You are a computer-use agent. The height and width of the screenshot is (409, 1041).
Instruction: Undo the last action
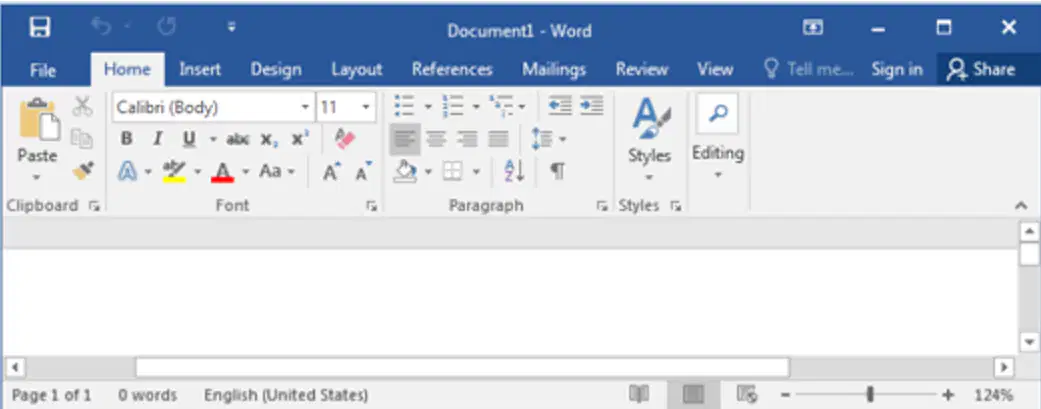click(100, 28)
